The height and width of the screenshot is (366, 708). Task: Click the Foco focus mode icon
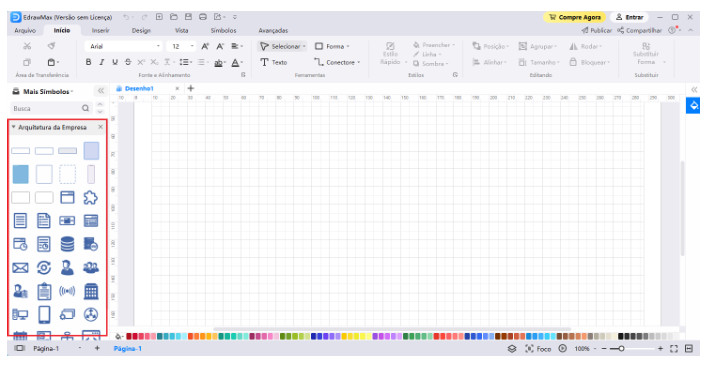(529, 348)
